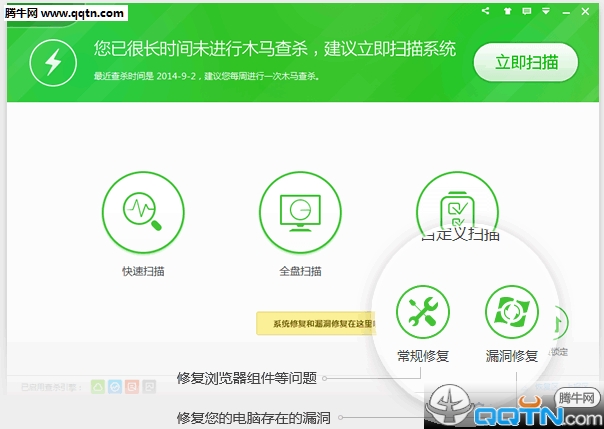
Task: Click the 最近查杀时间是 2014-9-2 info text
Action: (207, 76)
